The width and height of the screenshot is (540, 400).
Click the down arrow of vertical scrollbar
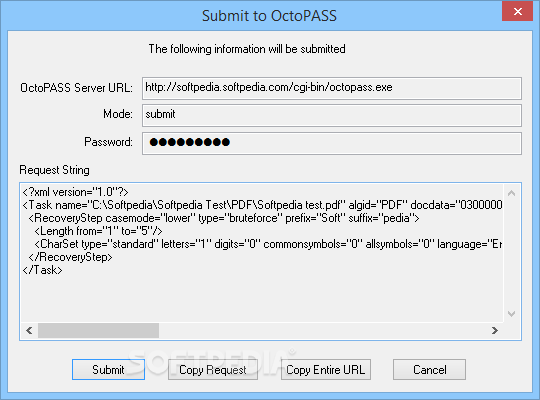pyautogui.click(x=511, y=314)
